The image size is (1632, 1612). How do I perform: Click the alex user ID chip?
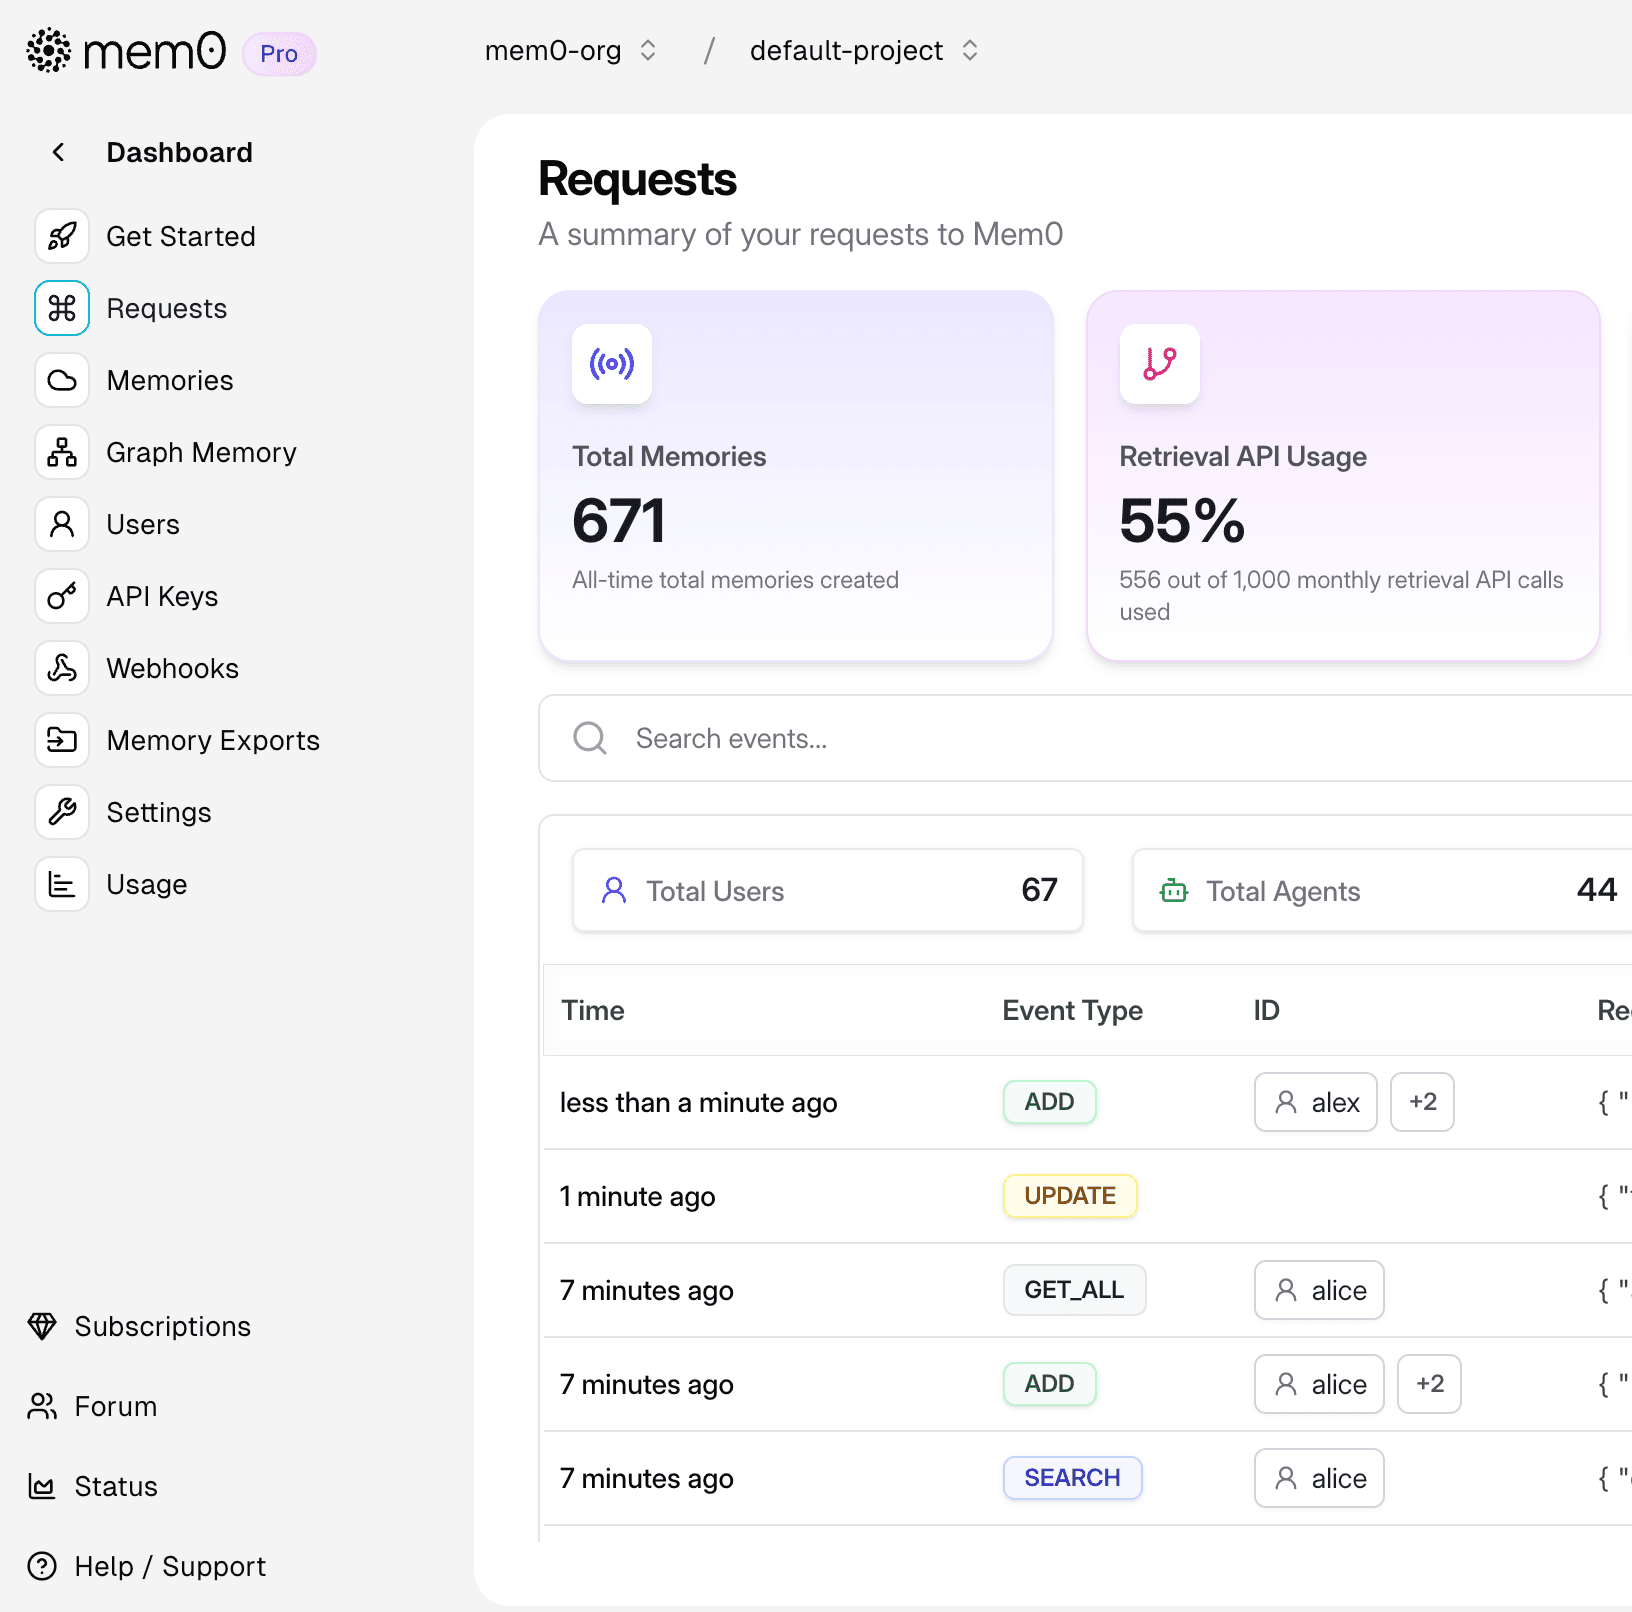[x=1316, y=1102]
